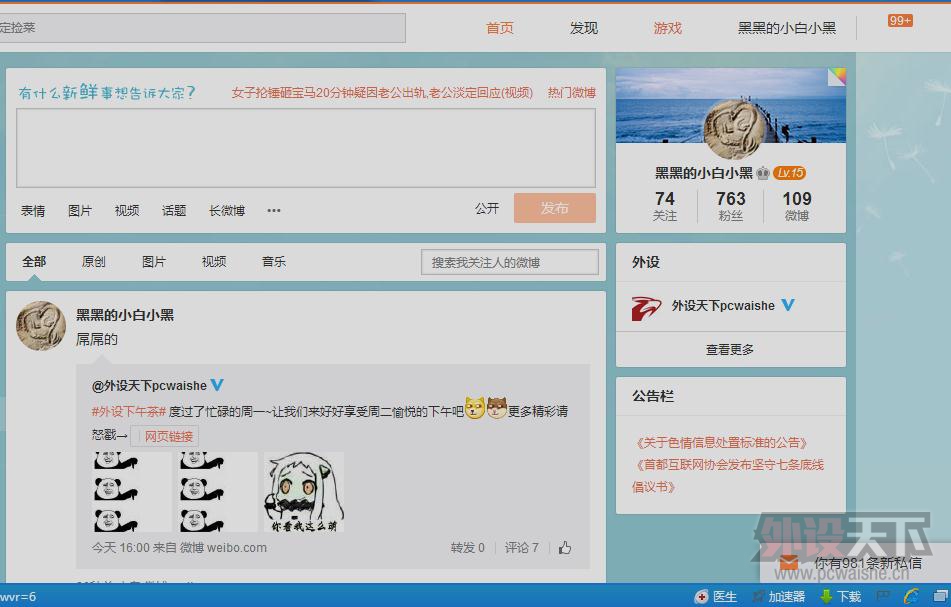This screenshot has width=951, height=607.
Task: Open the trending link about 女子抡锤砸宝马
Action: point(382,93)
